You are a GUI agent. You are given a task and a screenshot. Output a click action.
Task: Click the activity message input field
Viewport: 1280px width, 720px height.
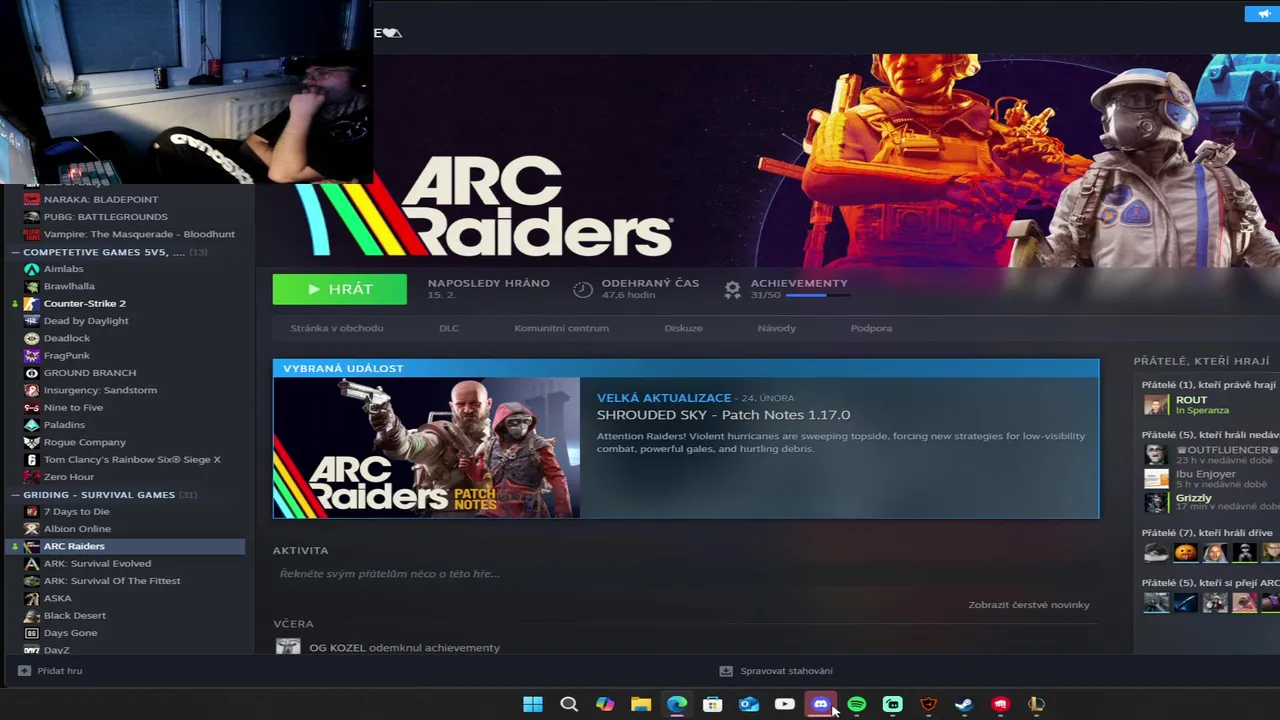[x=686, y=574]
